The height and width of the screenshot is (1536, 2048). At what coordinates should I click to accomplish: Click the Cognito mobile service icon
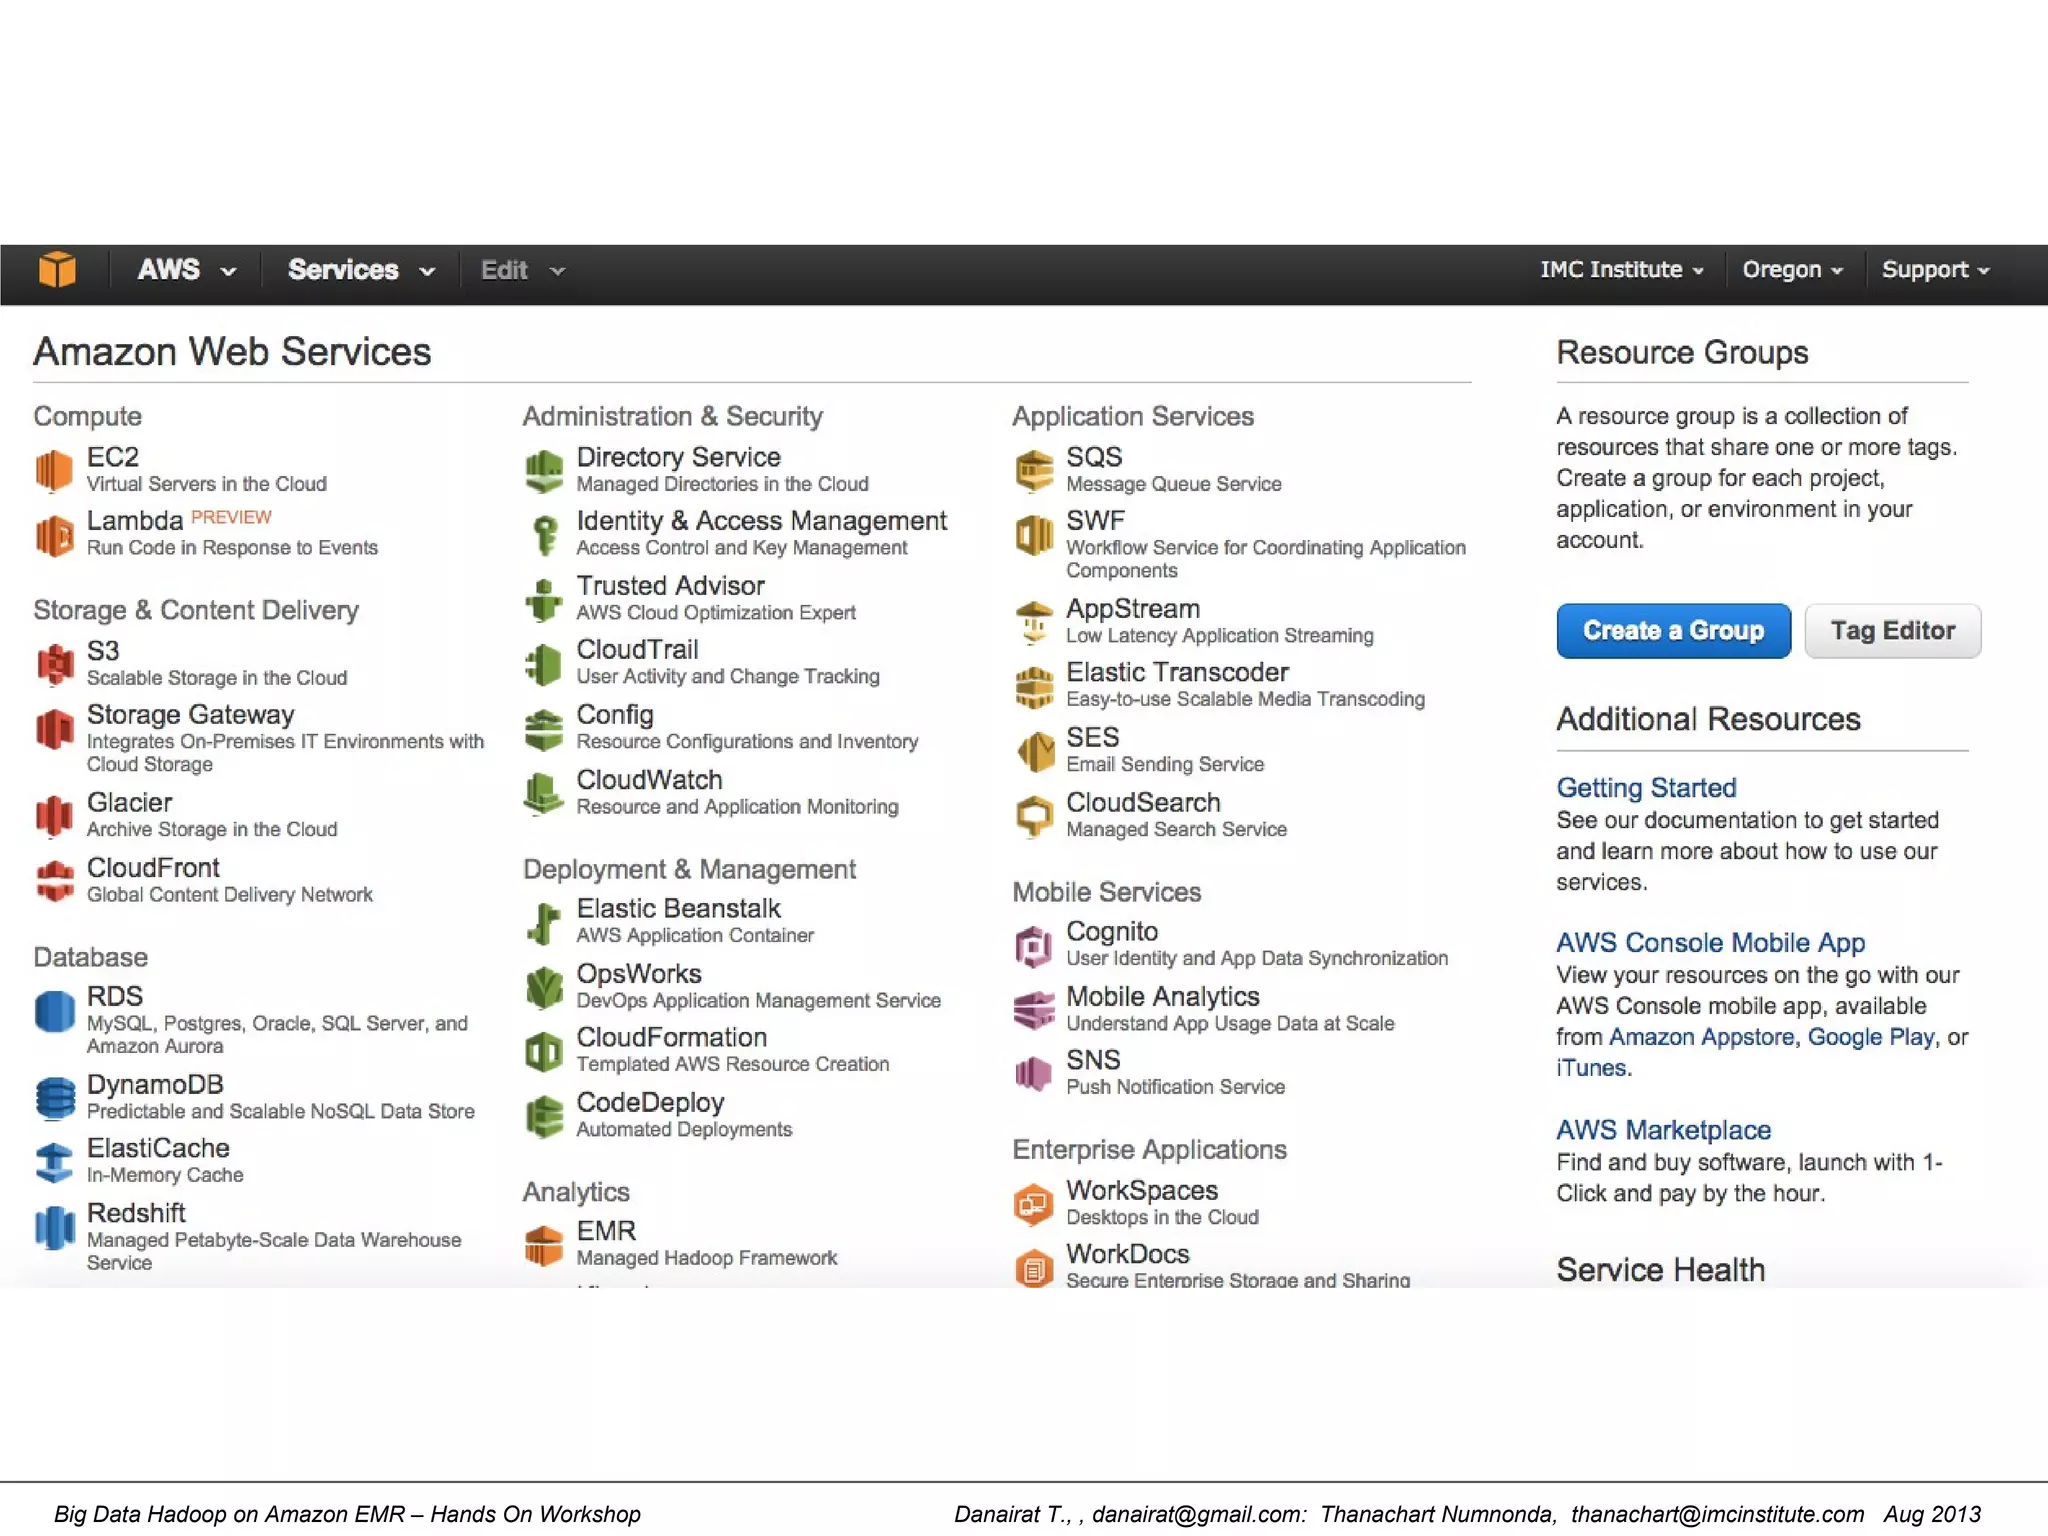point(1034,945)
